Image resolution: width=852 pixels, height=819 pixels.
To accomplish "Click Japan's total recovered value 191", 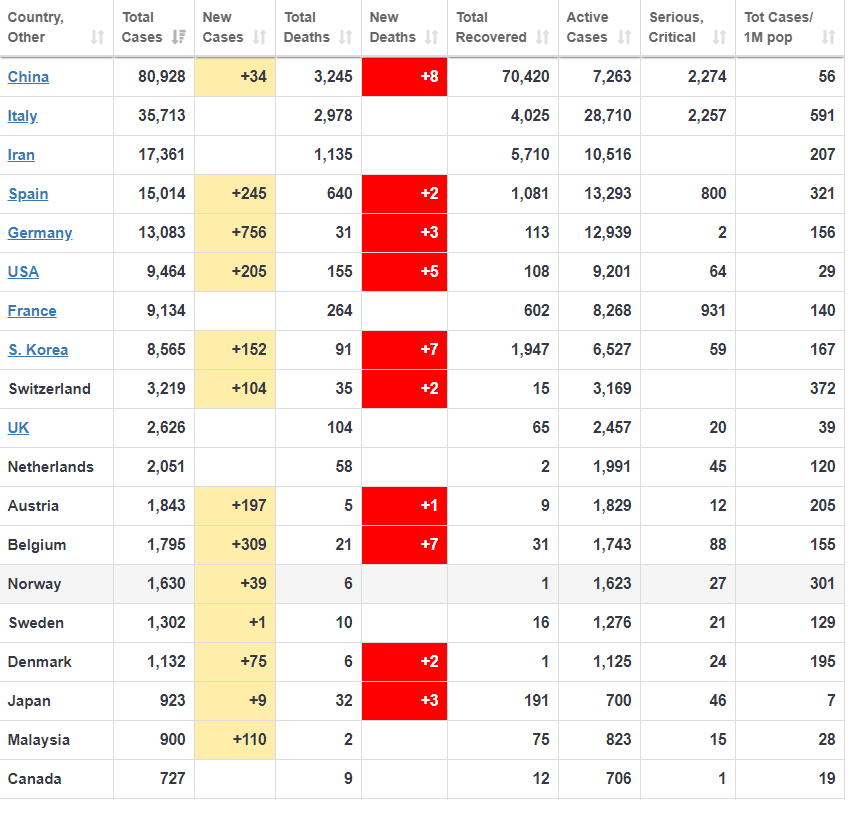I will (x=537, y=701).
